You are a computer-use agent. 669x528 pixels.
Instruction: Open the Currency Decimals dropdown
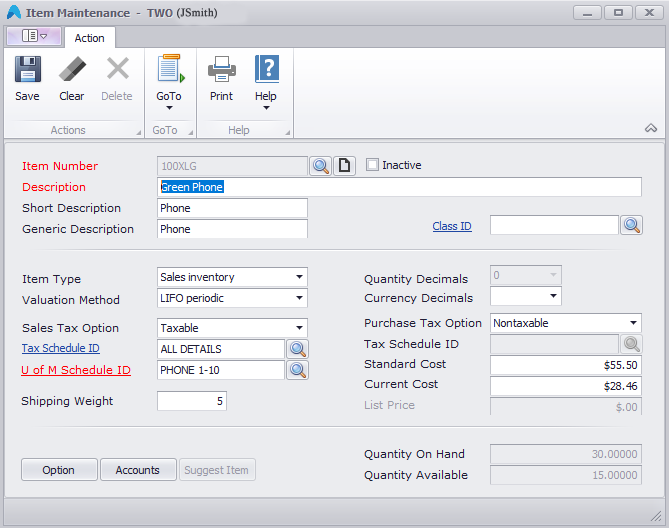tap(553, 296)
